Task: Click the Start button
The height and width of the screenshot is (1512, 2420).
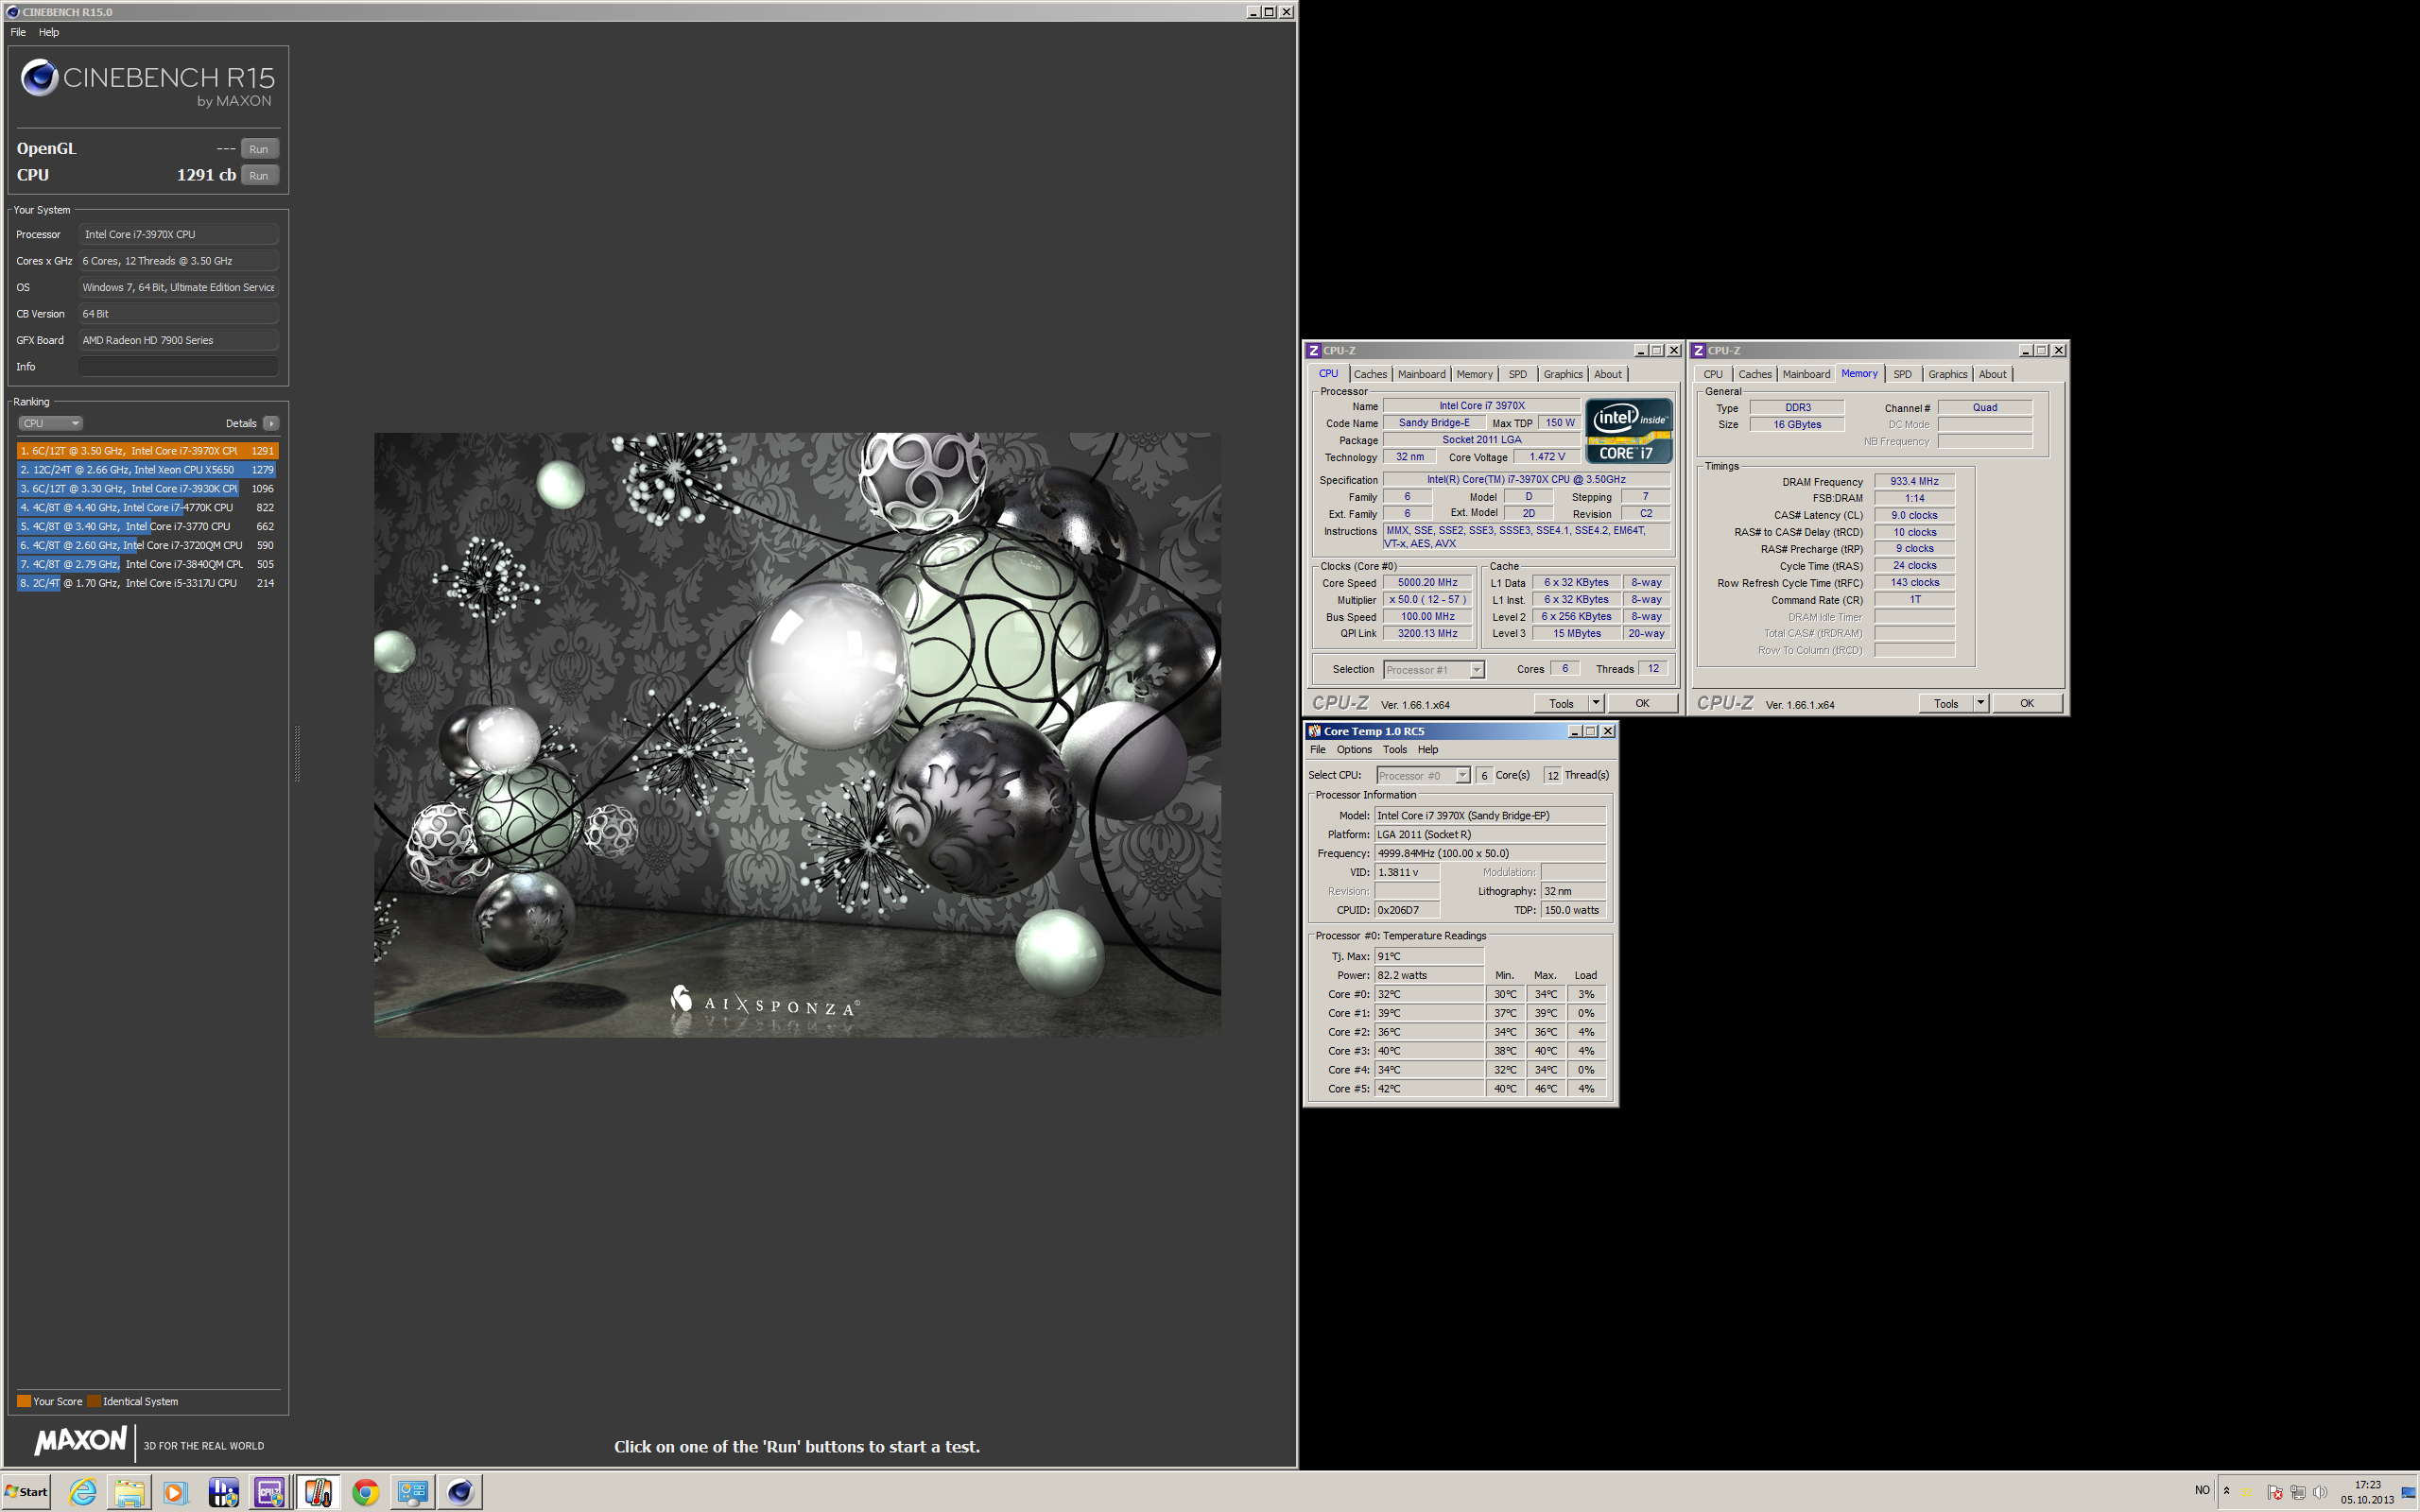Action: [x=27, y=1492]
